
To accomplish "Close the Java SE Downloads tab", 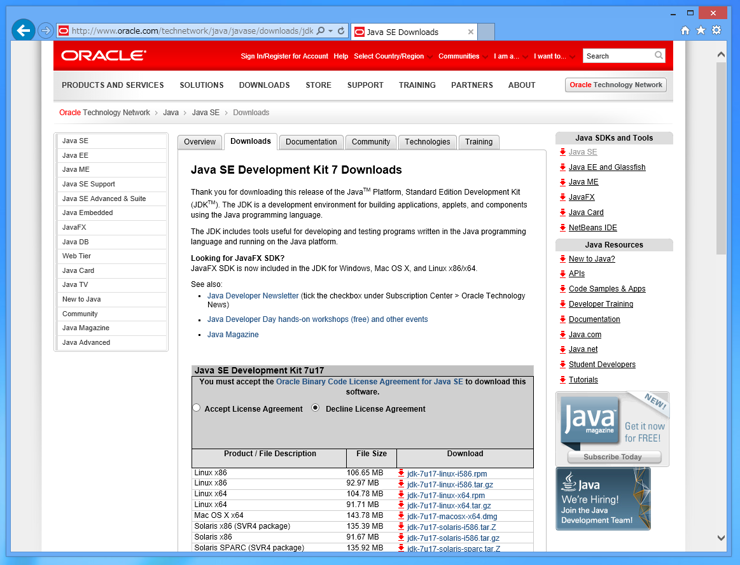I will pyautogui.click(x=471, y=32).
